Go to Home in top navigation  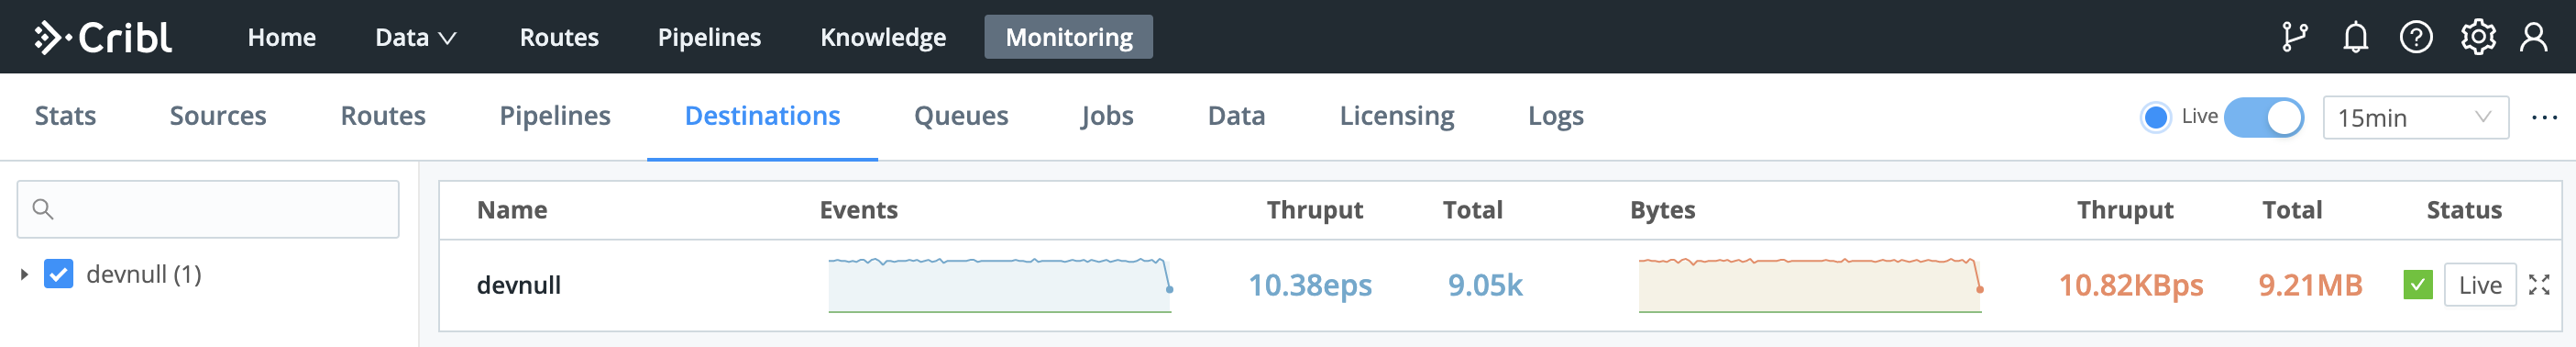282,37
